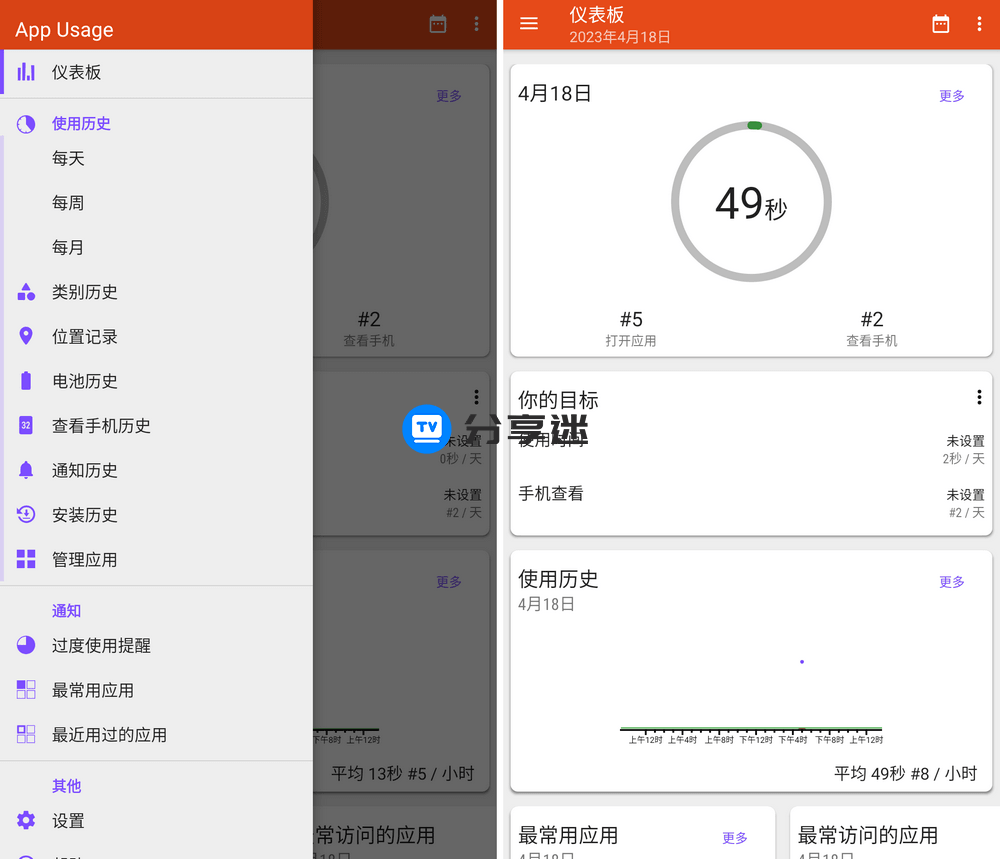Image resolution: width=1000 pixels, height=859 pixels.
Task: Open 每周 usage history
Action: pos(68,203)
